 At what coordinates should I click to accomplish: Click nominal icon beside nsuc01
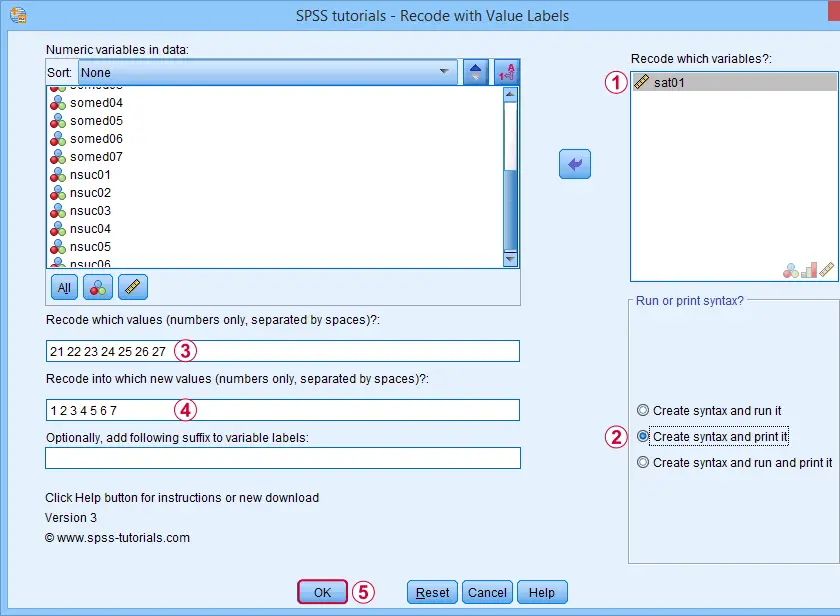(58, 175)
